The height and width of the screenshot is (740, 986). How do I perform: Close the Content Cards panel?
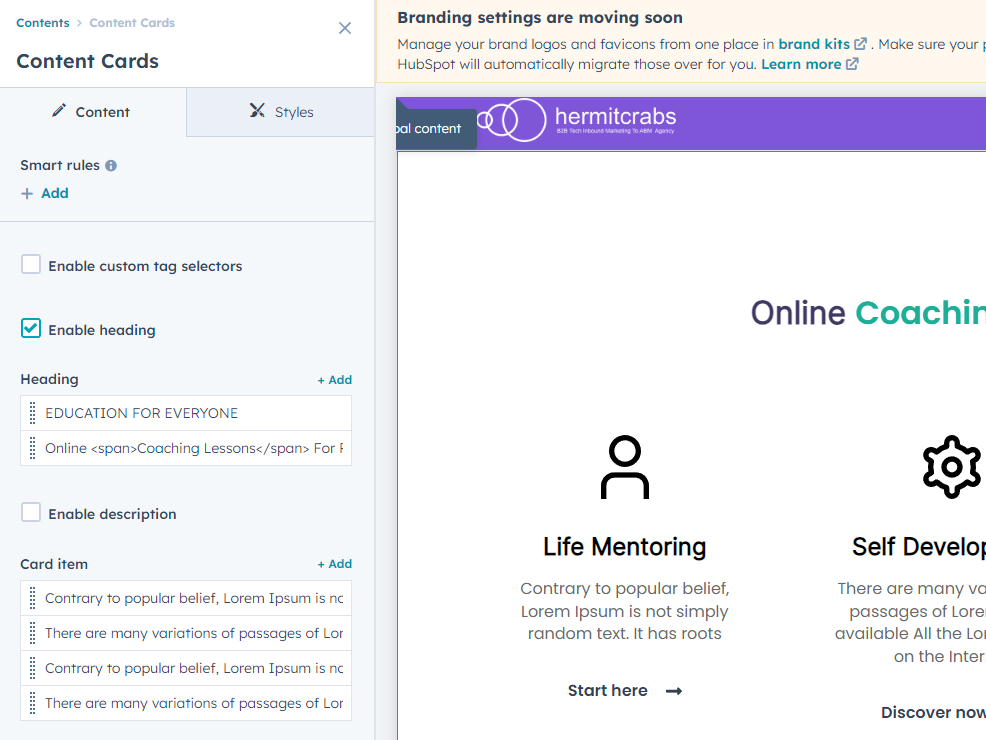point(345,28)
